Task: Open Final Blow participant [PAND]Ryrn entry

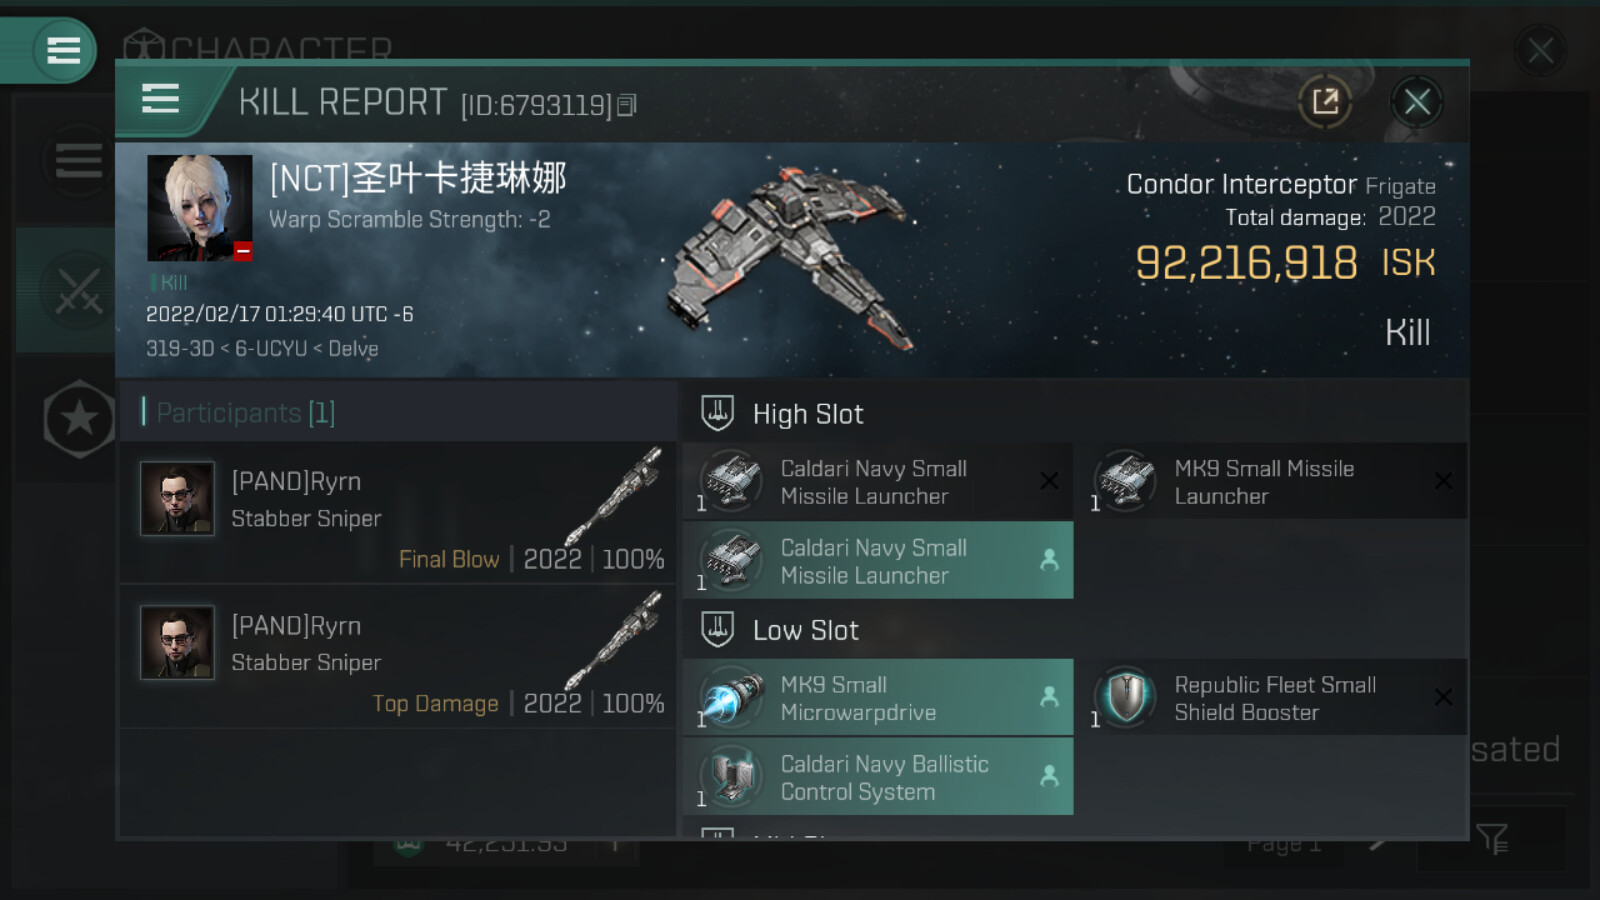Action: pos(398,513)
